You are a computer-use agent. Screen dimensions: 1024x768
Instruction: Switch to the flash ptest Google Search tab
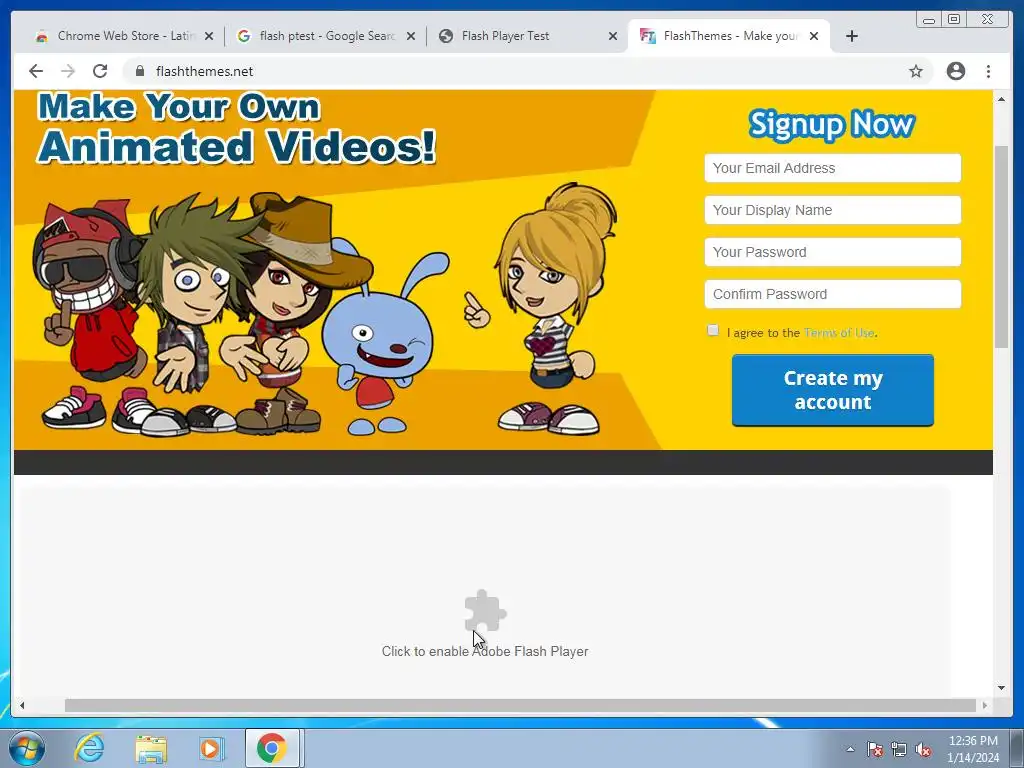(325, 36)
